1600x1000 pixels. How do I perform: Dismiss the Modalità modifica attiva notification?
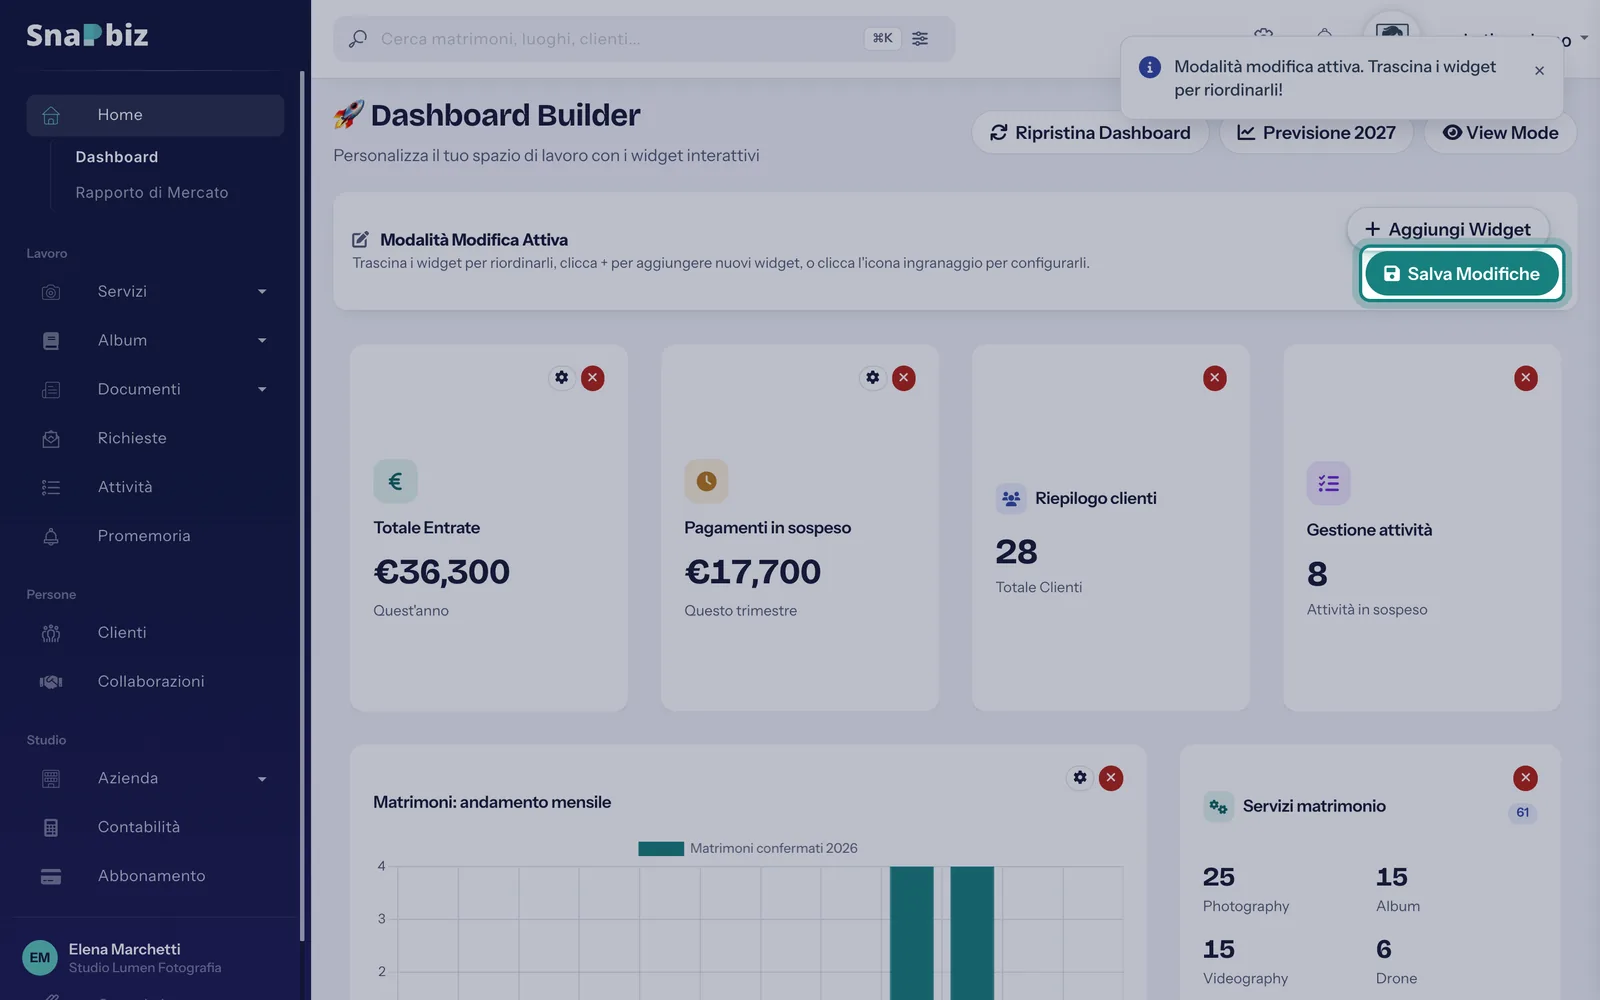point(1539,71)
